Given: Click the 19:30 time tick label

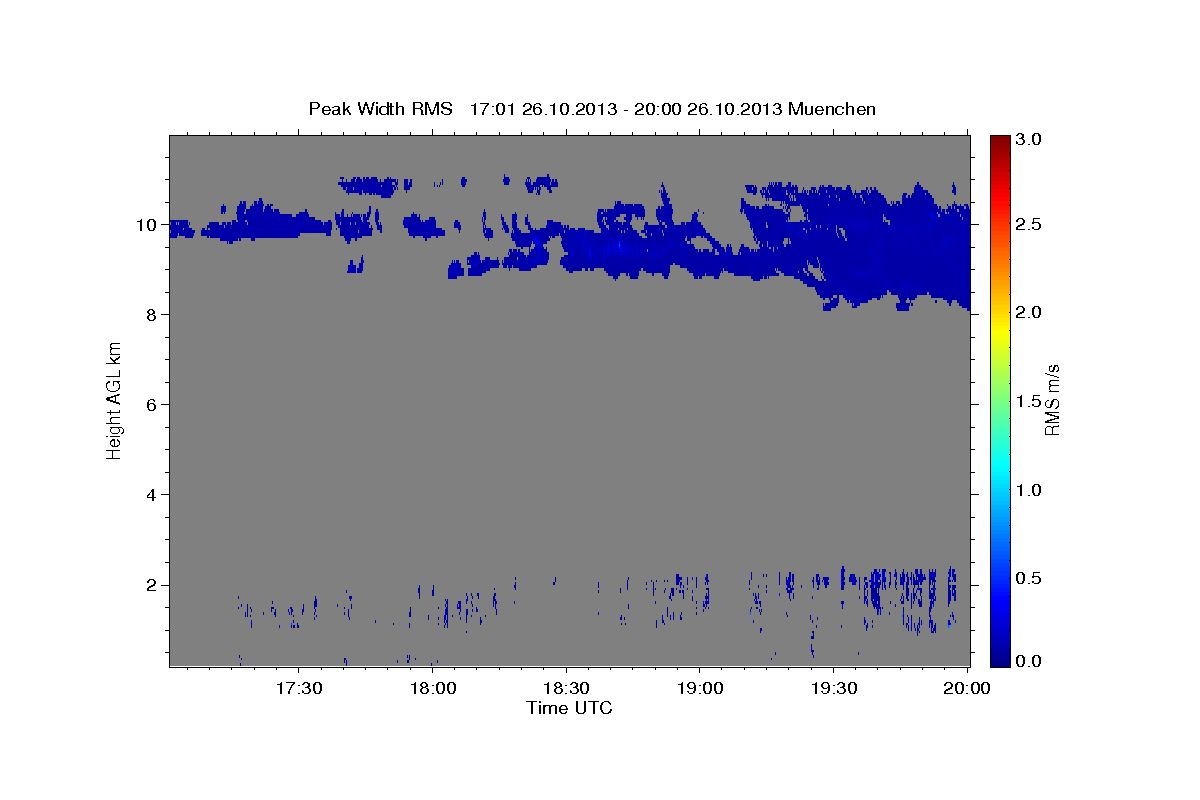Looking at the screenshot, I should pyautogui.click(x=833, y=689).
